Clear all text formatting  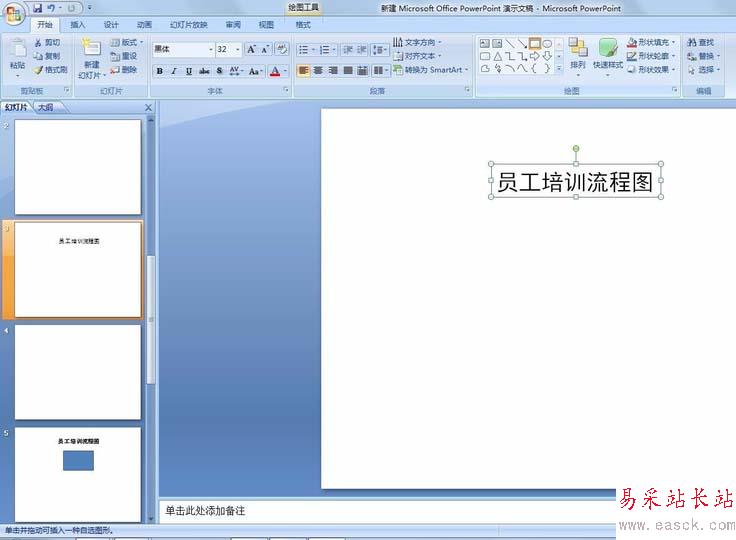click(x=282, y=49)
